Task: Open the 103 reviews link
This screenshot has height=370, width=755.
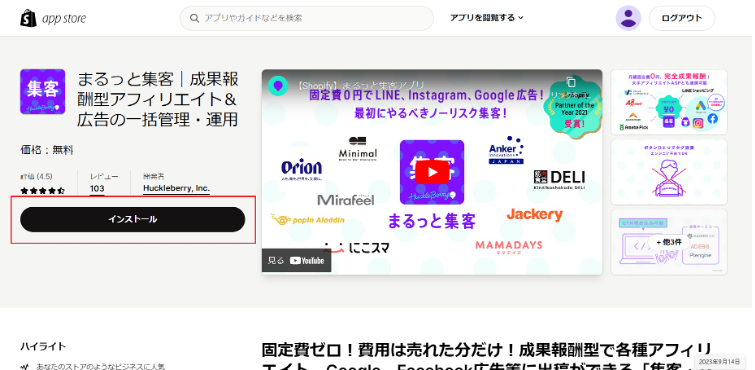Action: click(x=97, y=188)
